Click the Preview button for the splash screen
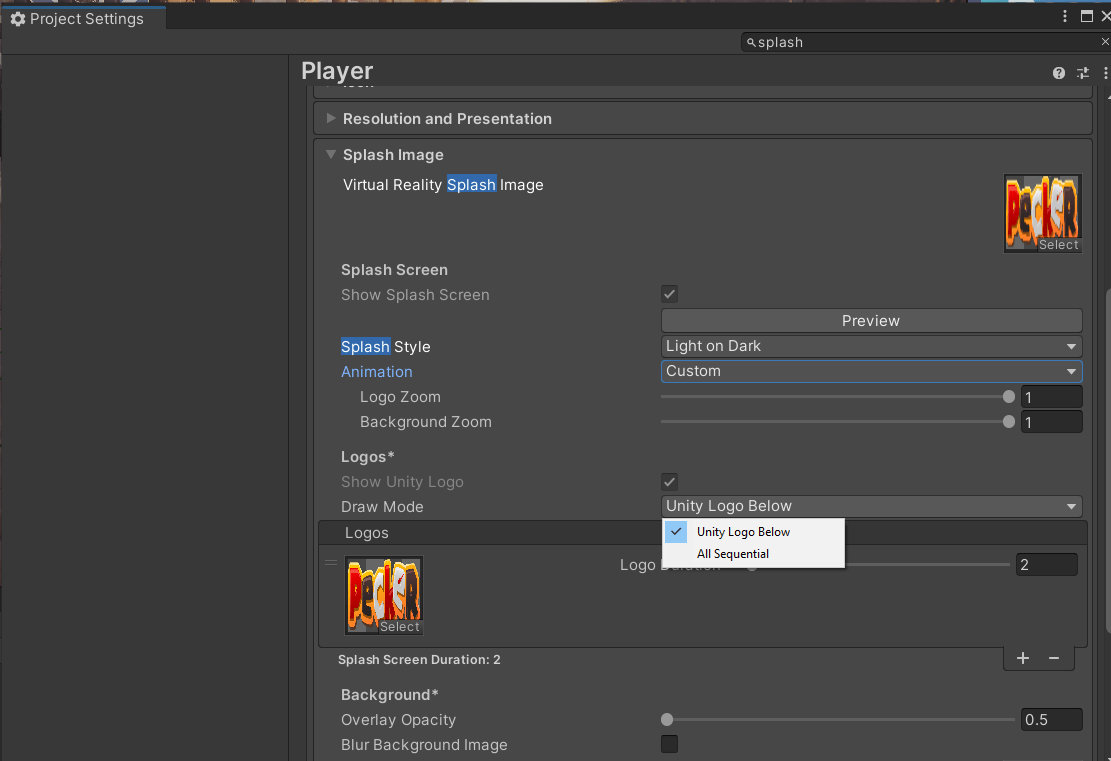This screenshot has height=761, width=1111. click(x=870, y=320)
